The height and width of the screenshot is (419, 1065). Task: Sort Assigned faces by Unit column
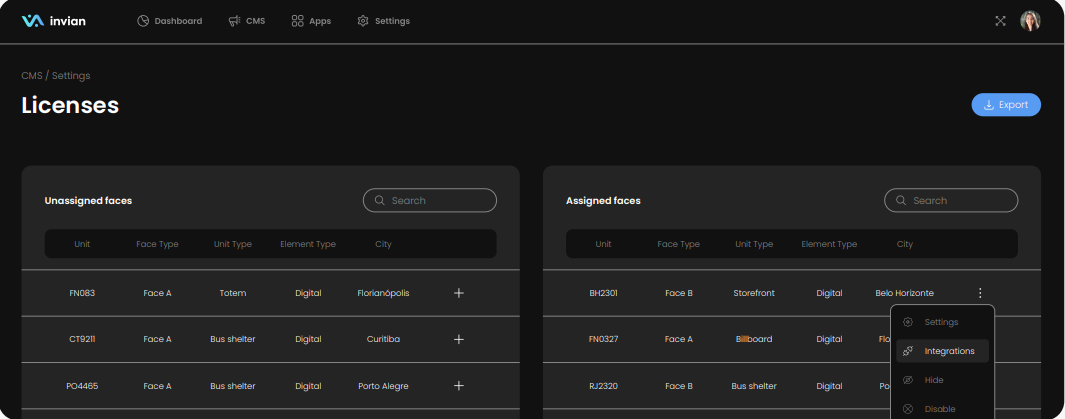click(x=603, y=244)
